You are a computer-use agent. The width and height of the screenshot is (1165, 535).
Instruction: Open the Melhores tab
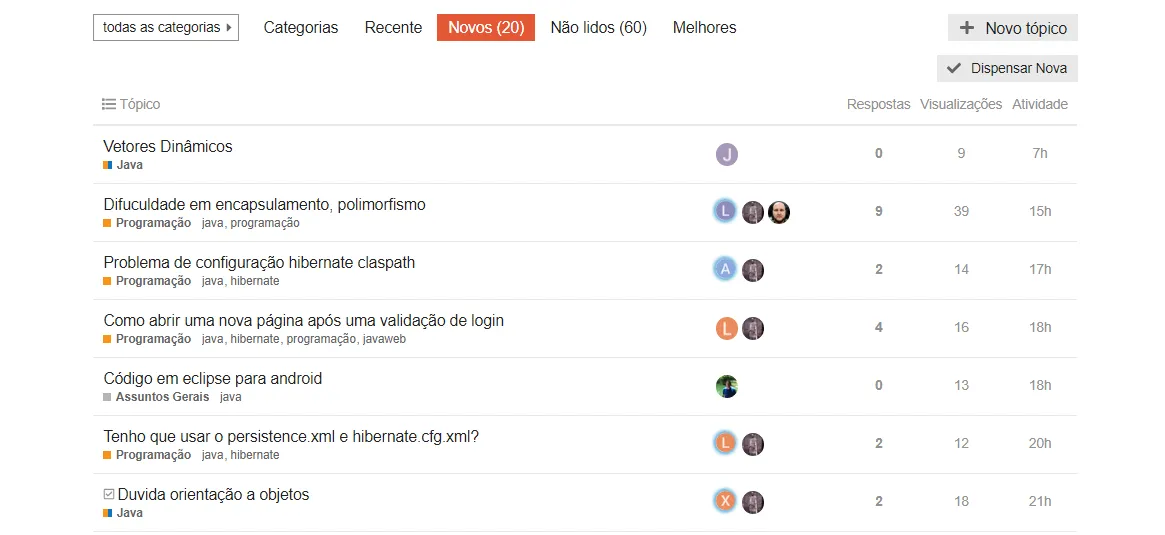click(704, 28)
